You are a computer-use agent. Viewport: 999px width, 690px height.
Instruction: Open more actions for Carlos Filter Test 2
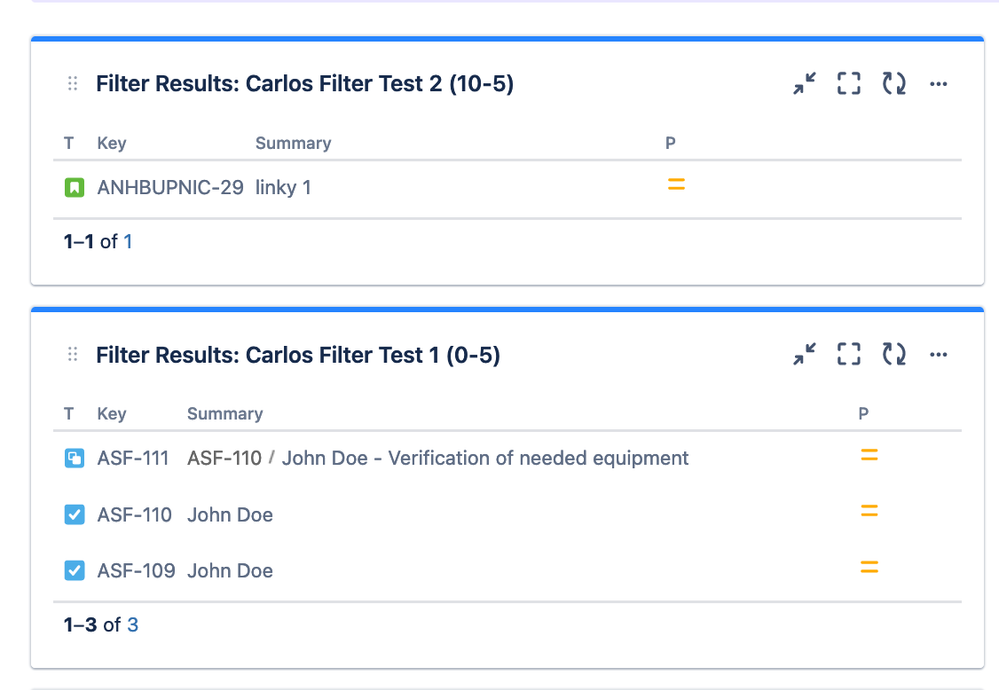[938, 84]
